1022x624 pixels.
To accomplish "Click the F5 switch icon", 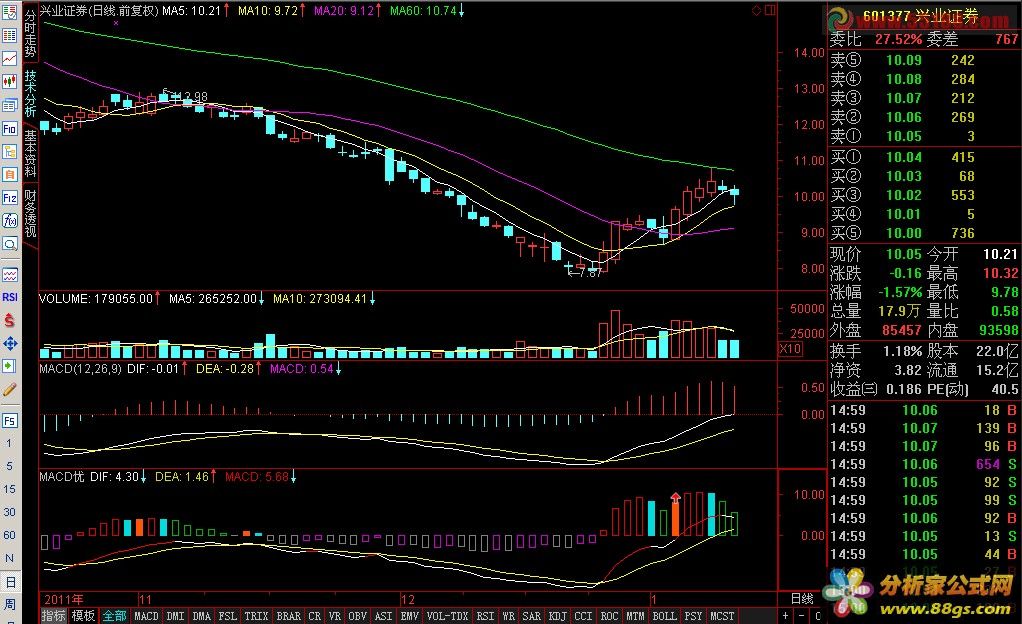I will pyautogui.click(x=10, y=421).
